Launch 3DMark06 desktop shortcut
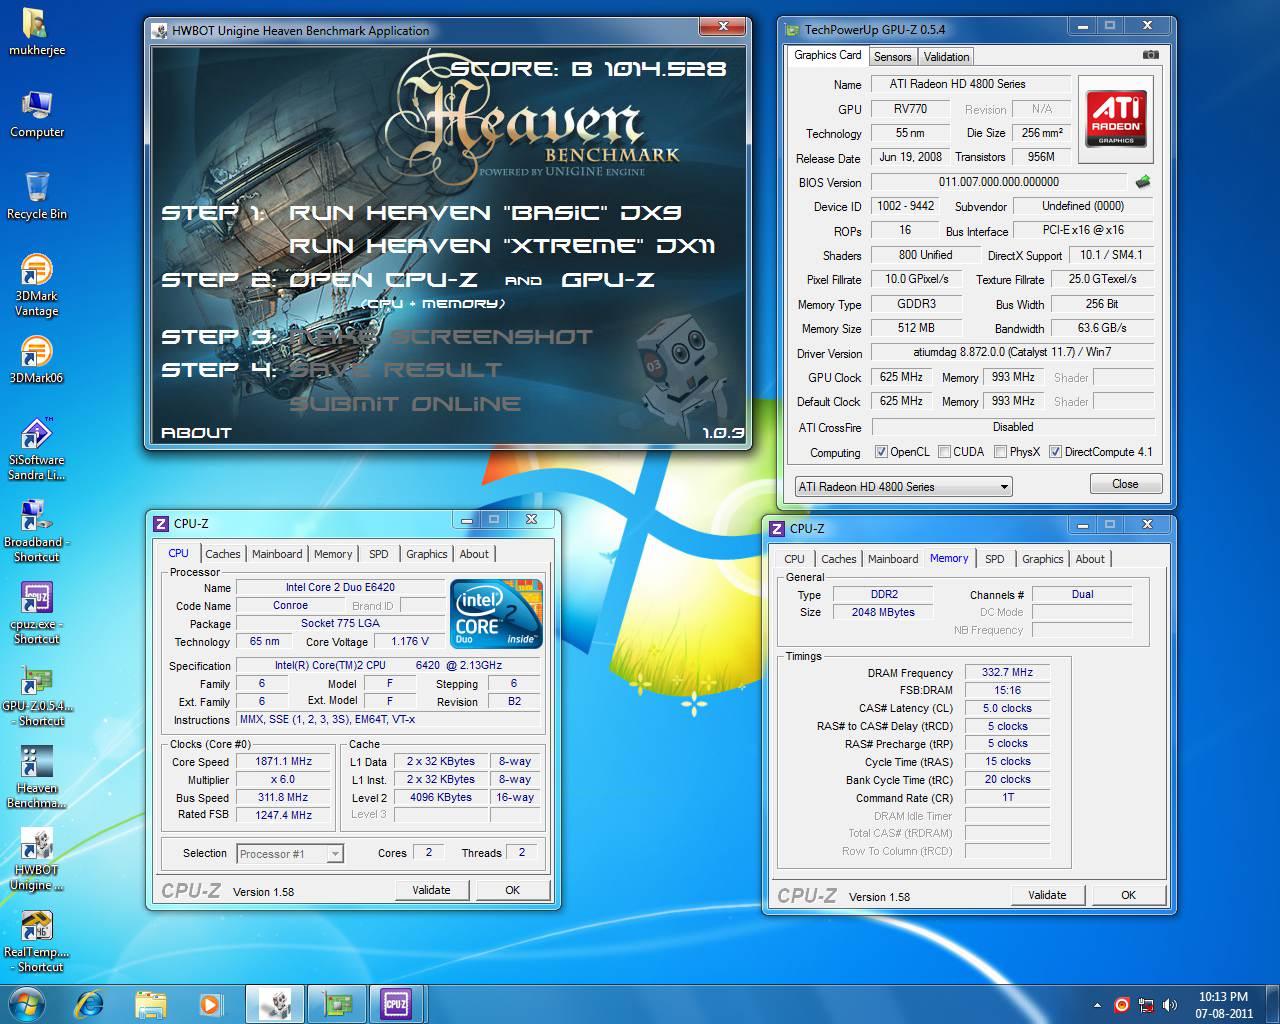 [x=37, y=360]
